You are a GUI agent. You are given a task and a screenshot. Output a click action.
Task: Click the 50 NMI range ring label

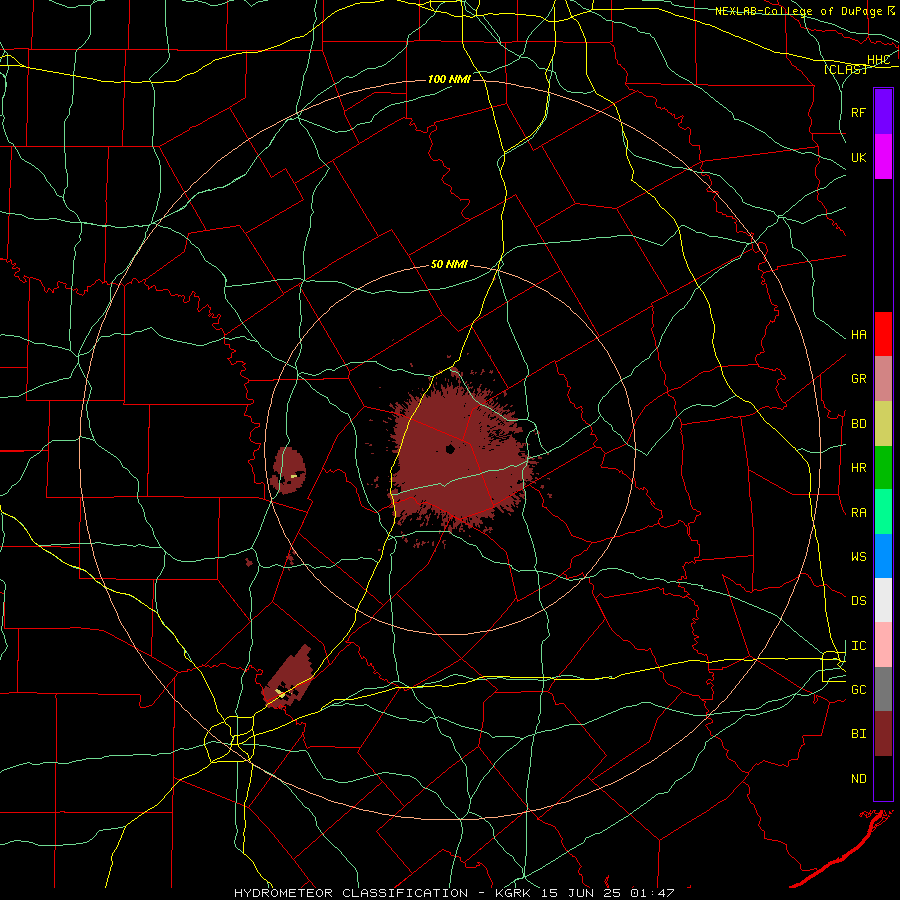449,265
